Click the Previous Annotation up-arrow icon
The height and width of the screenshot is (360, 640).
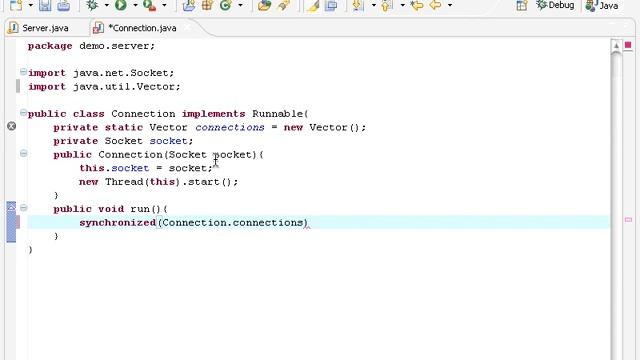[x=387, y=5]
